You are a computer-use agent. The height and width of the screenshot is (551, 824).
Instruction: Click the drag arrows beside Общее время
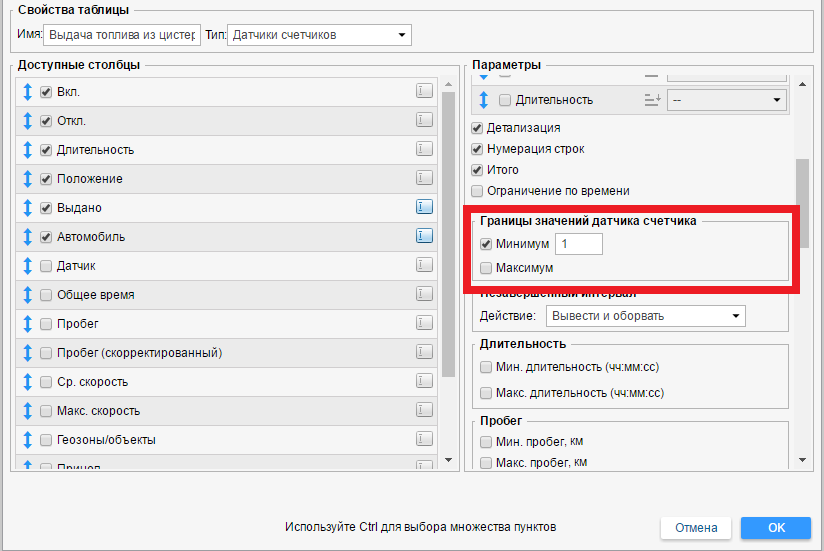coord(27,295)
